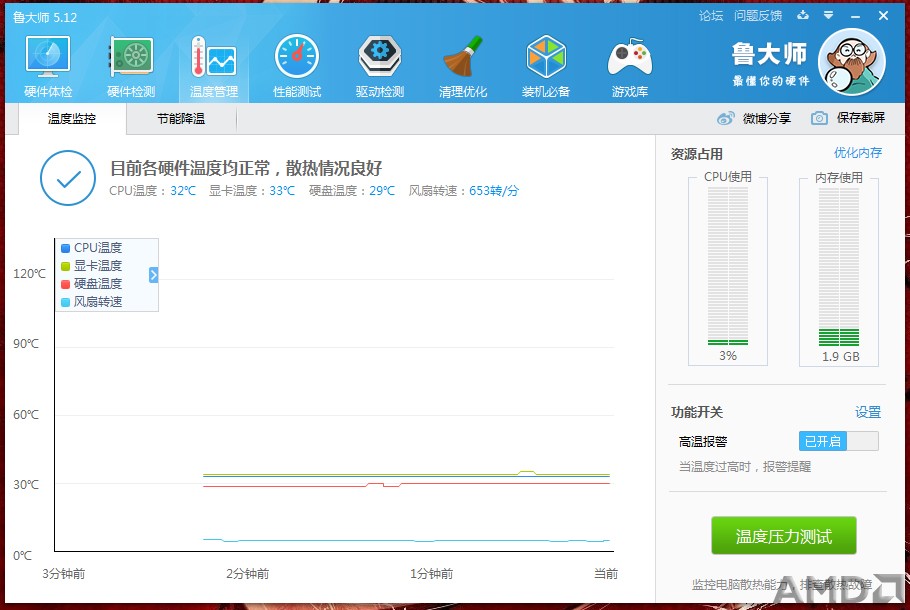Toggle the 高温报警 已开启 switch
Image resolution: width=910 pixels, height=610 pixels.
point(839,441)
